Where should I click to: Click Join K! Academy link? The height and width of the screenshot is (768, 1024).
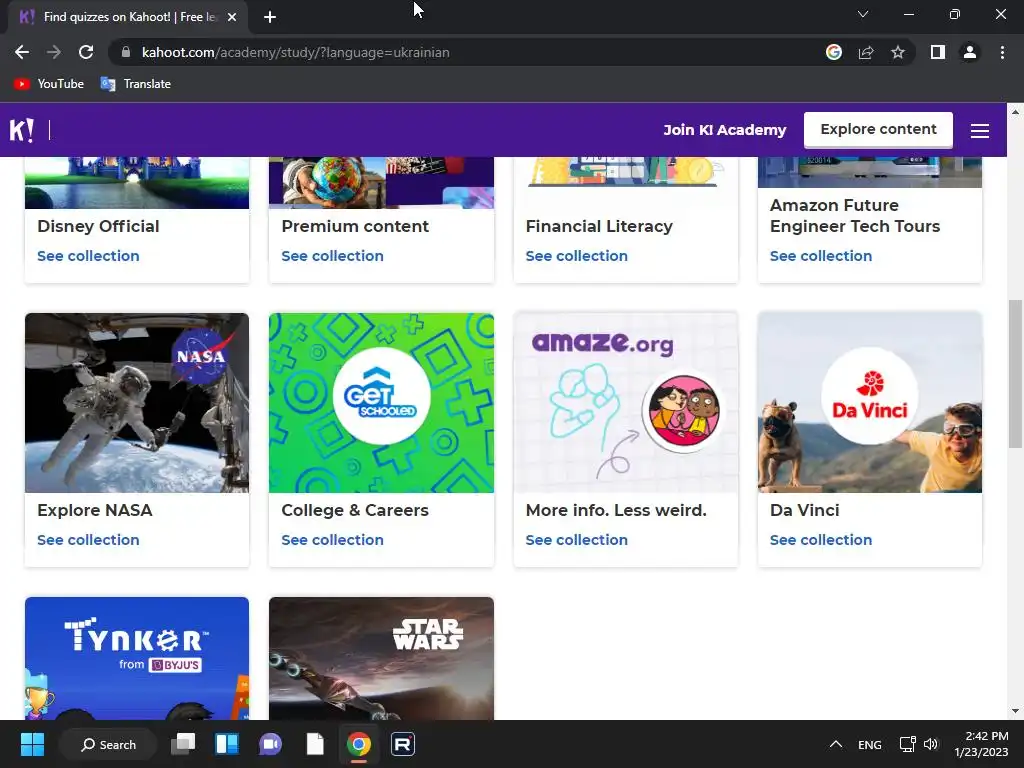(724, 130)
